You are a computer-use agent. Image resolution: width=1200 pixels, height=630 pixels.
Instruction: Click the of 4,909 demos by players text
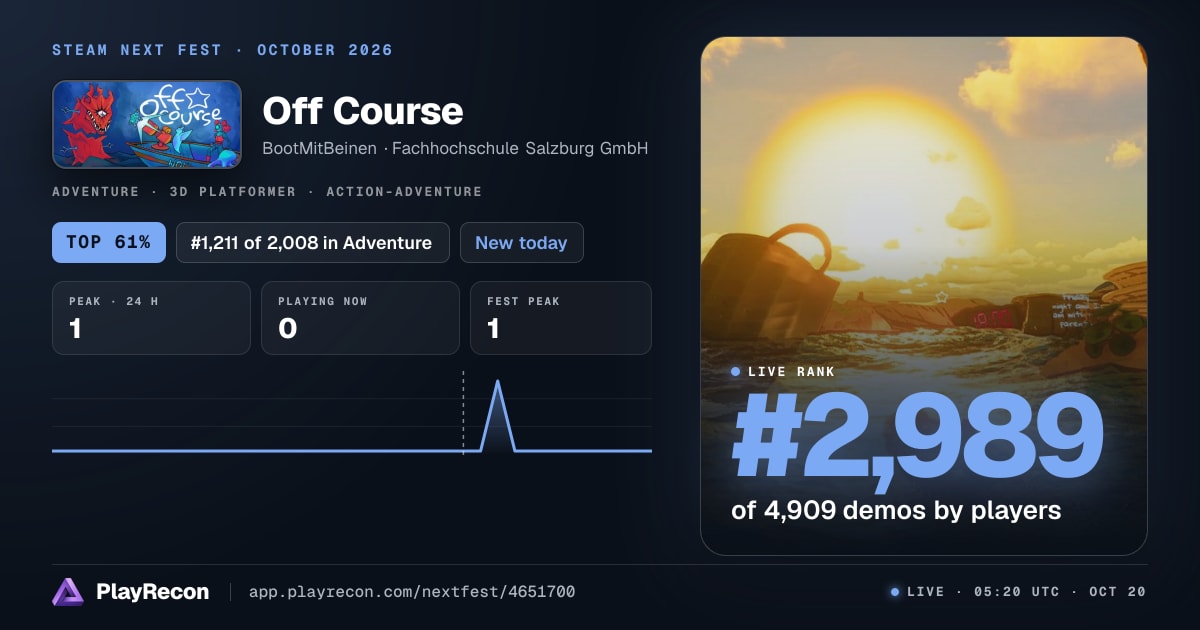point(896,510)
